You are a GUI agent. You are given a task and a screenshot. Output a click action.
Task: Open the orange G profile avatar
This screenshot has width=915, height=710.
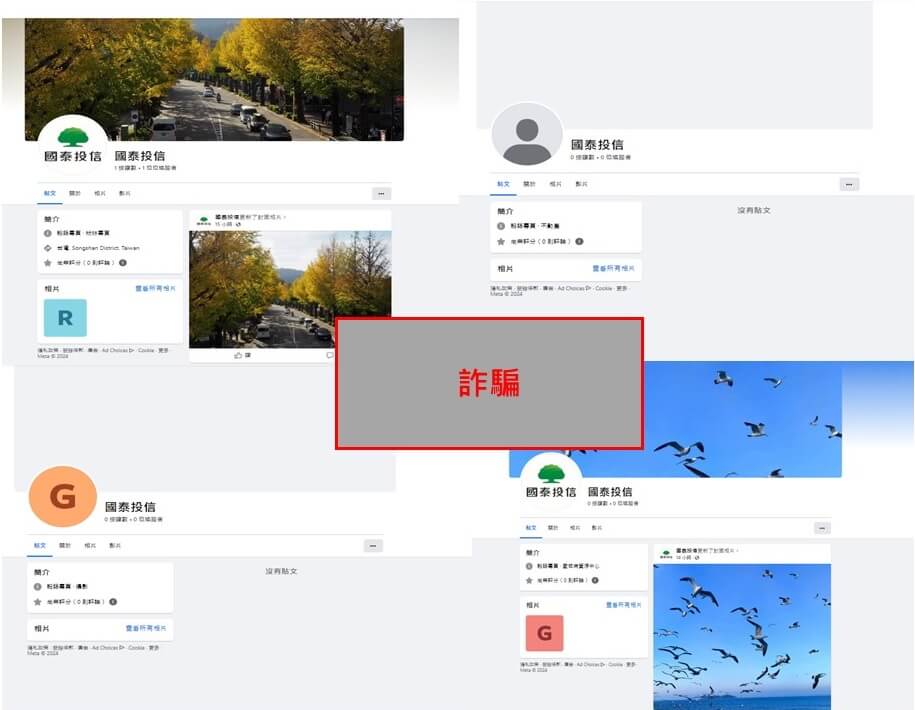(x=62, y=496)
